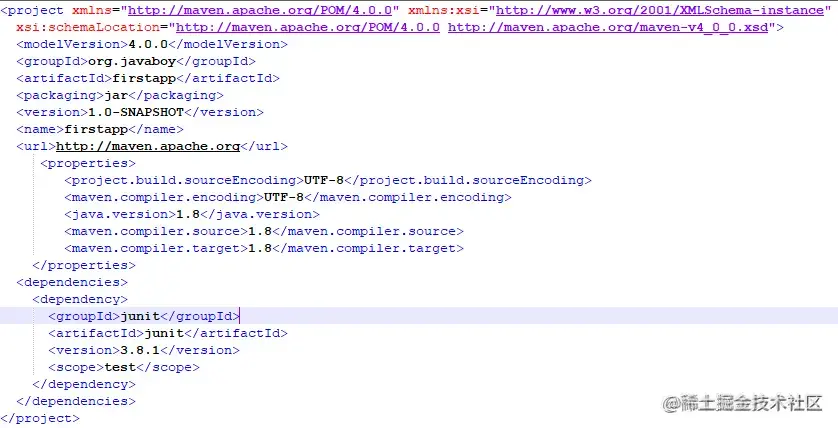Click the java.version value 1.8
Image resolution: width=838 pixels, height=428 pixels.
point(188,215)
